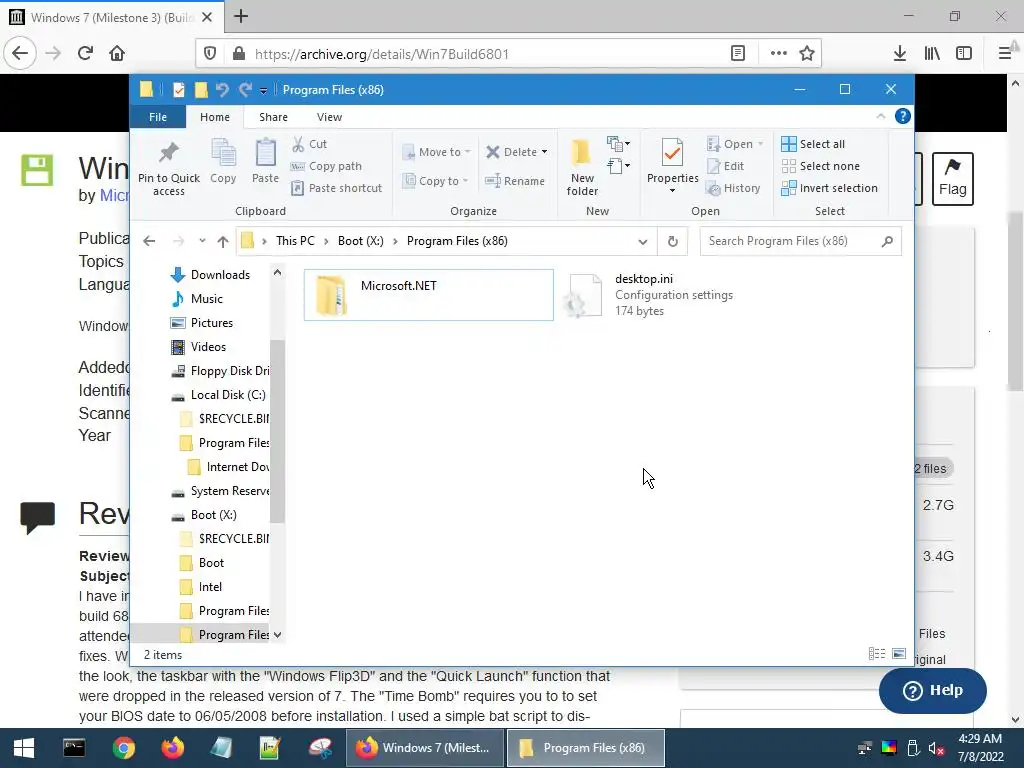
Task: Click Invert selection in ribbon
Action: point(829,188)
